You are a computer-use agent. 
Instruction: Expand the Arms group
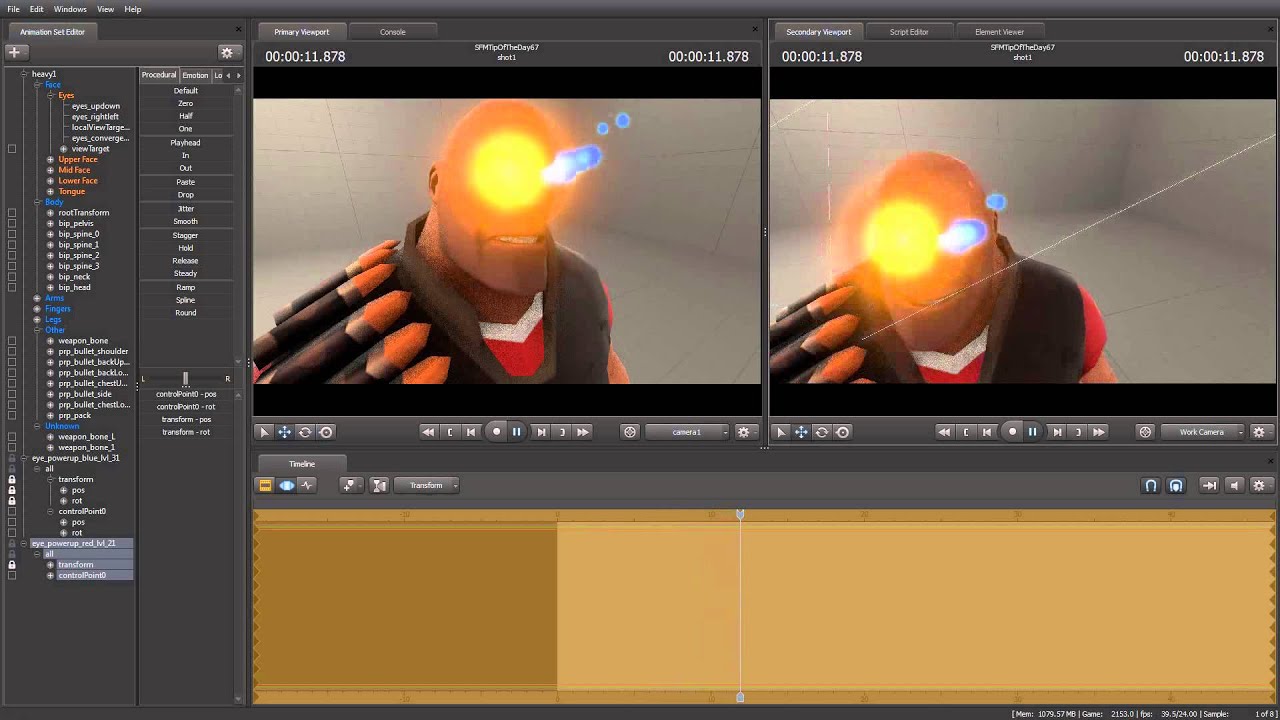click(38, 298)
